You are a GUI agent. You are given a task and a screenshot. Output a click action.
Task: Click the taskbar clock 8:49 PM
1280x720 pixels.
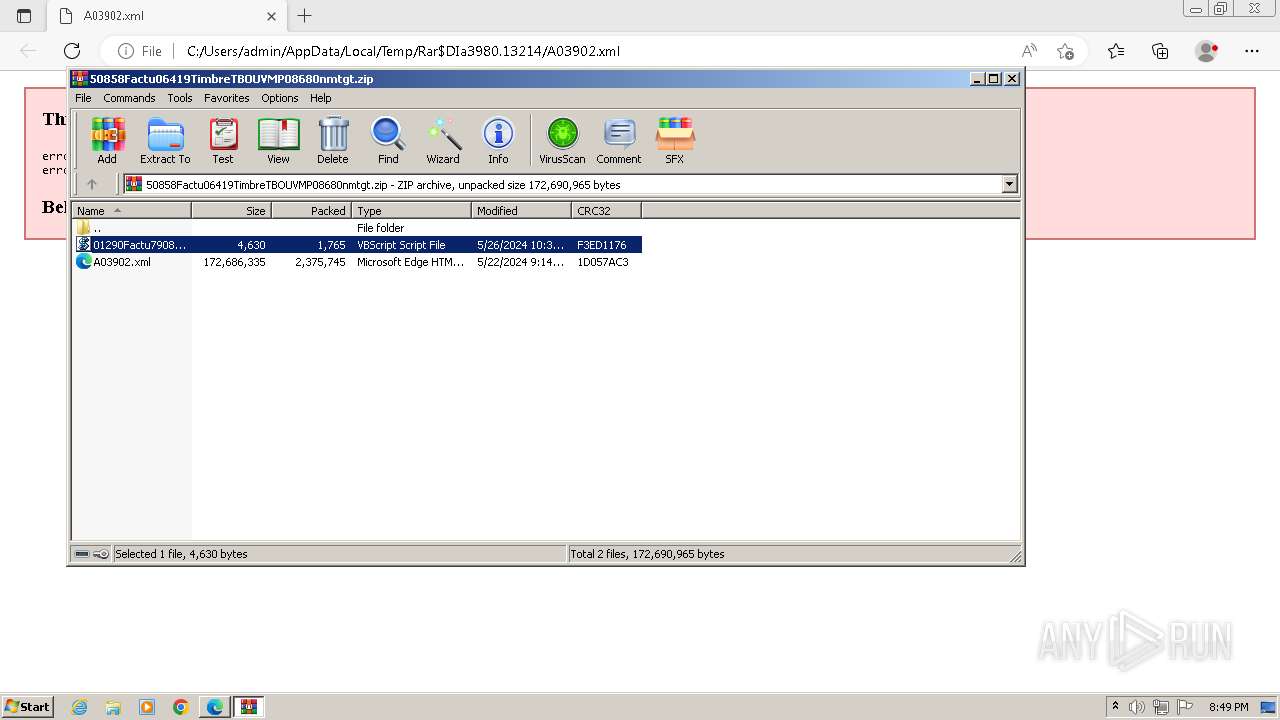[1228, 707]
